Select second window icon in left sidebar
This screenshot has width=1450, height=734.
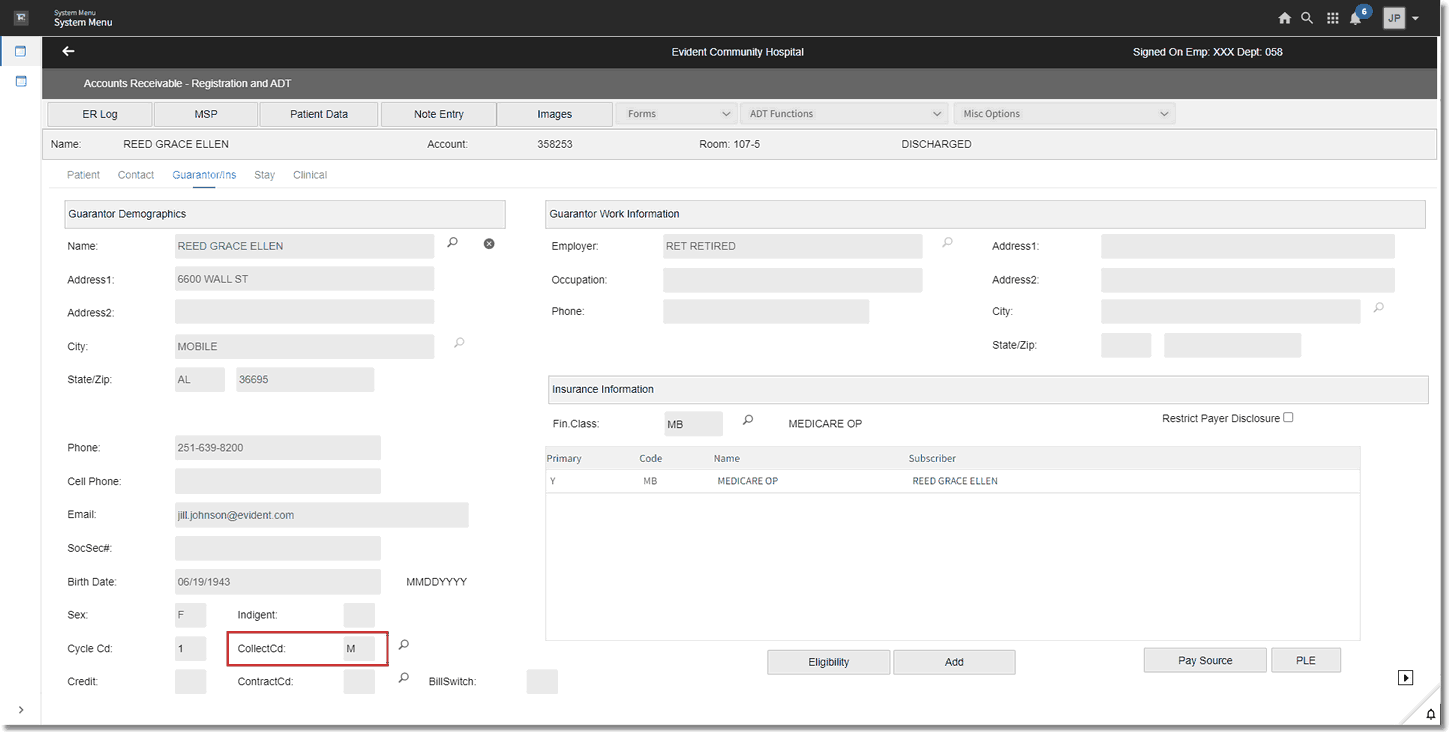tap(21, 81)
